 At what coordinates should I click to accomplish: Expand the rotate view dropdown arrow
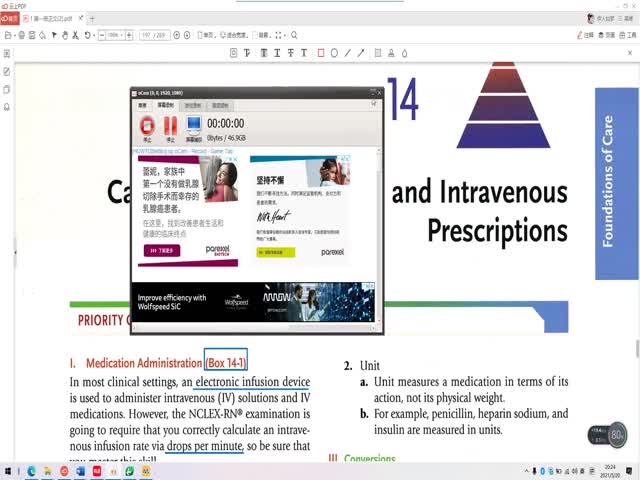(x=98, y=35)
